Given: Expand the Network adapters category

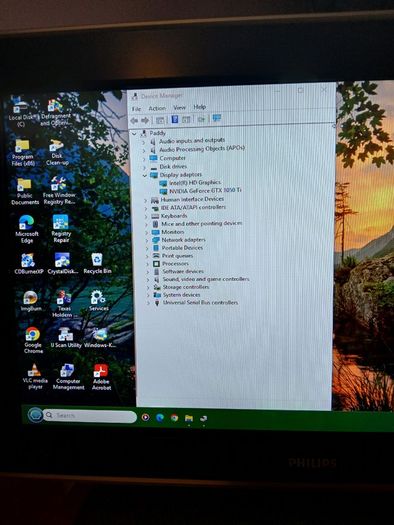Looking at the screenshot, I should tap(146, 240).
